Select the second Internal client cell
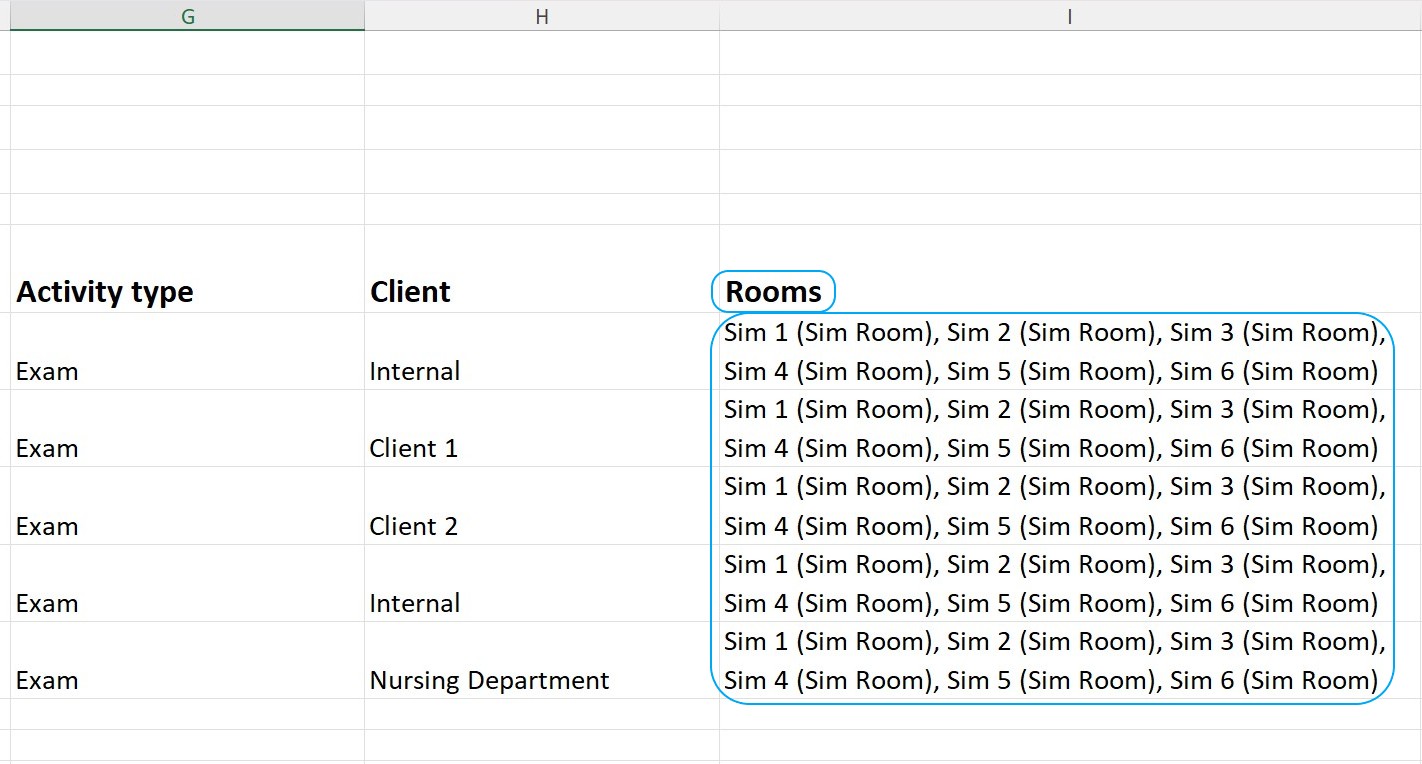This screenshot has width=1422, height=764. 542,584
